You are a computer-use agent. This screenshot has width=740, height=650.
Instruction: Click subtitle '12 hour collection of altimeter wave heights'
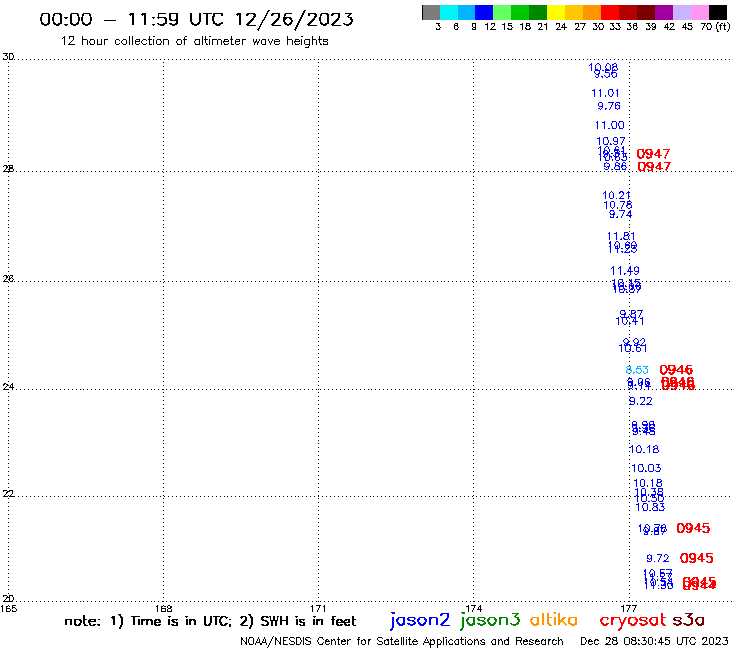pyautogui.click(x=194, y=41)
